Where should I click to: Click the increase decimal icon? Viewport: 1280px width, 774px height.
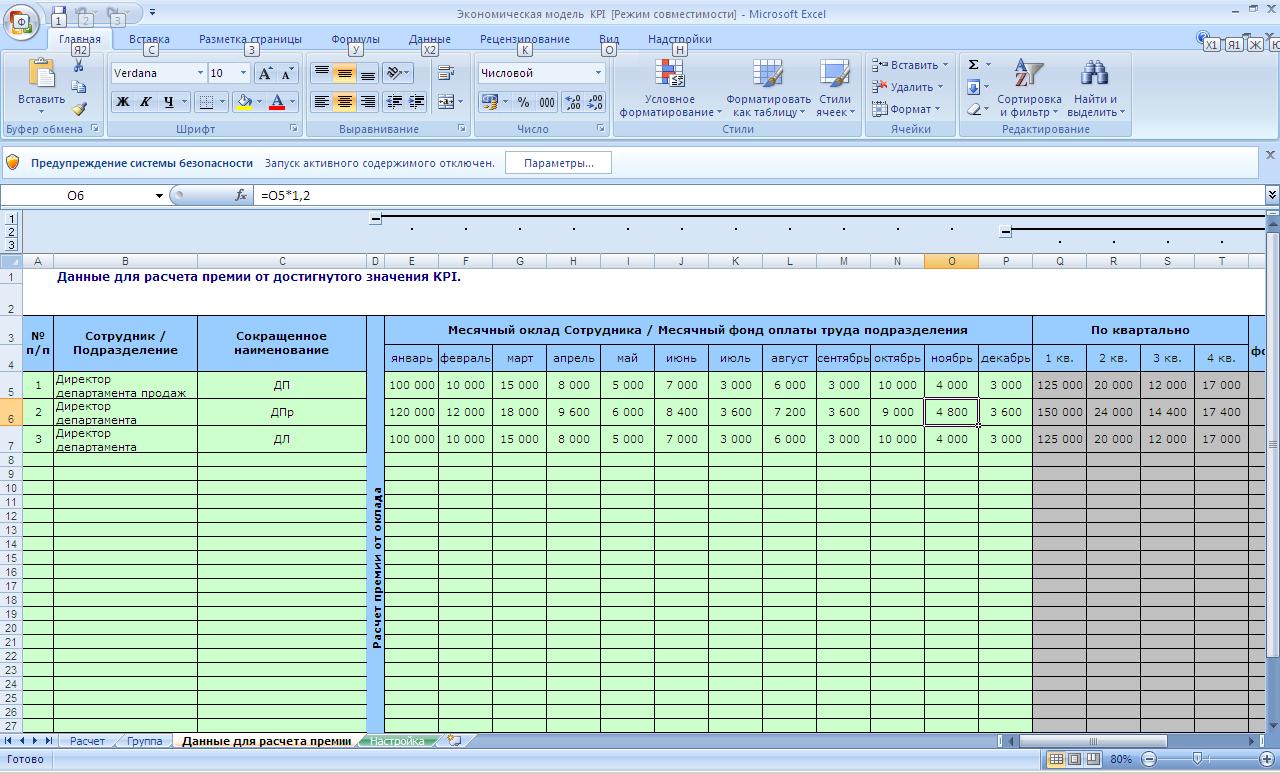tap(572, 102)
